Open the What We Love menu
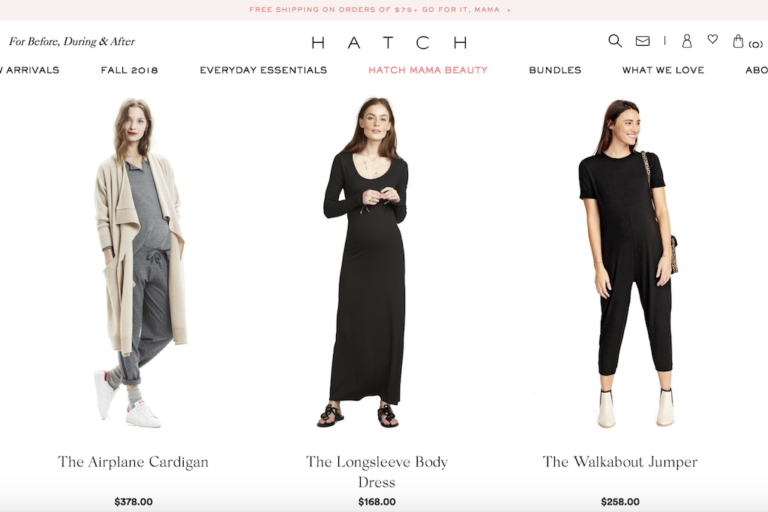This screenshot has width=768, height=512. click(x=663, y=70)
